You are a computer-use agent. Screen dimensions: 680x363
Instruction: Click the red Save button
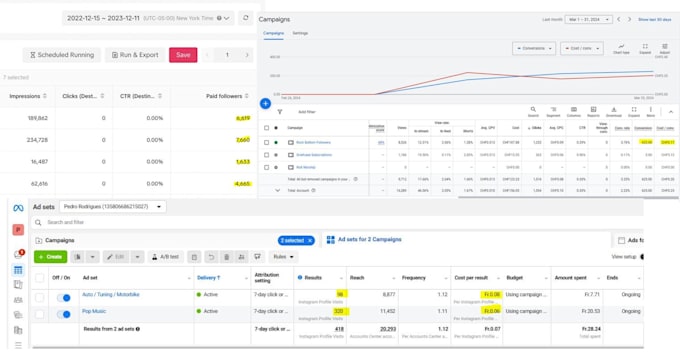pyautogui.click(x=183, y=55)
